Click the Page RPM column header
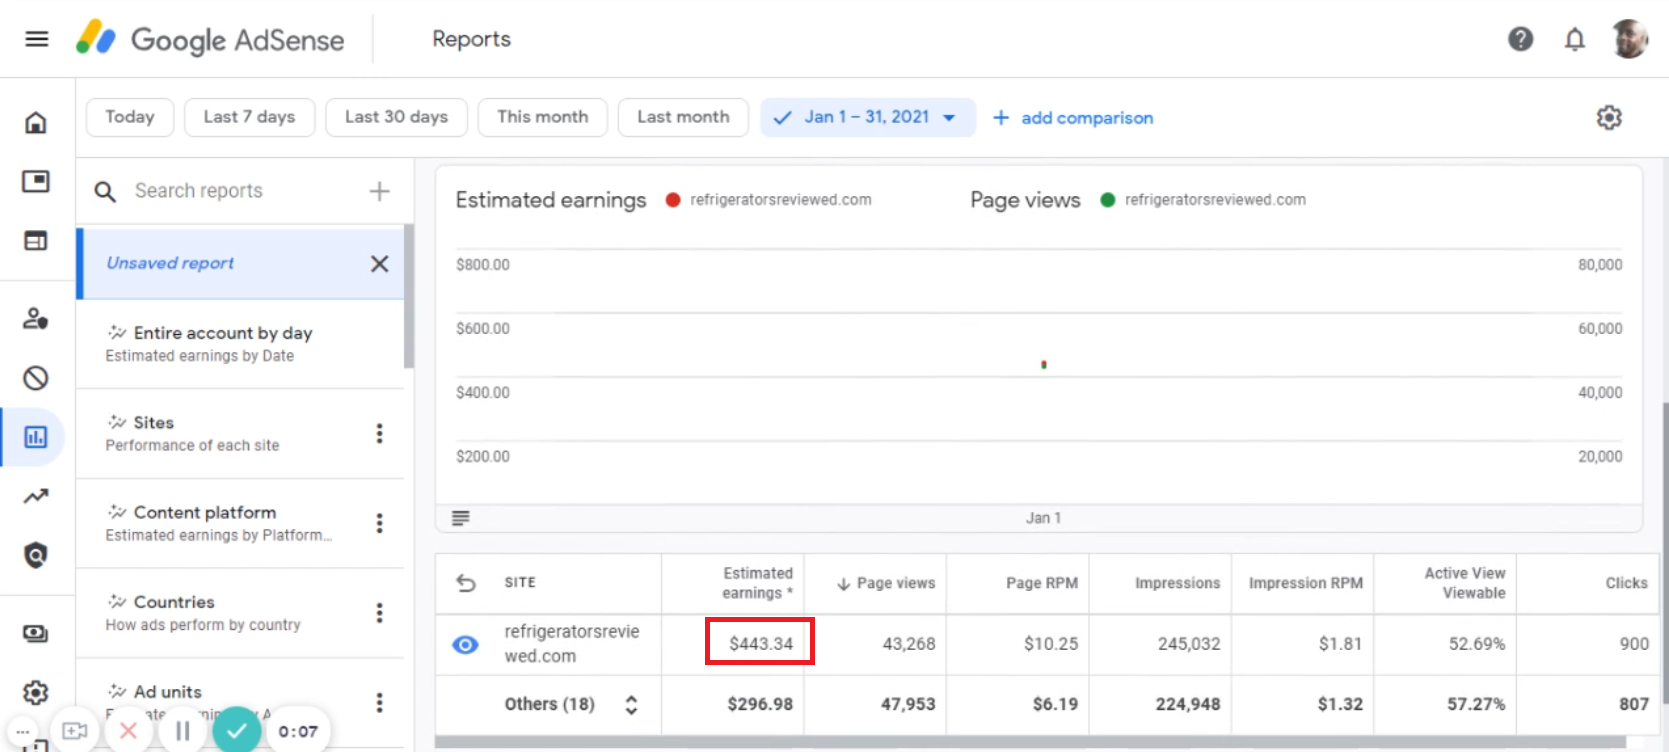The width and height of the screenshot is (1669, 752). 1042,583
